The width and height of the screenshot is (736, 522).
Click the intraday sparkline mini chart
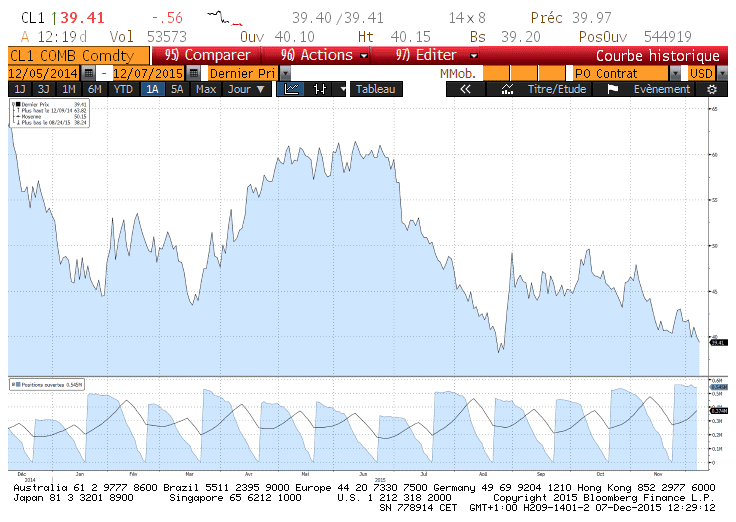225,18
